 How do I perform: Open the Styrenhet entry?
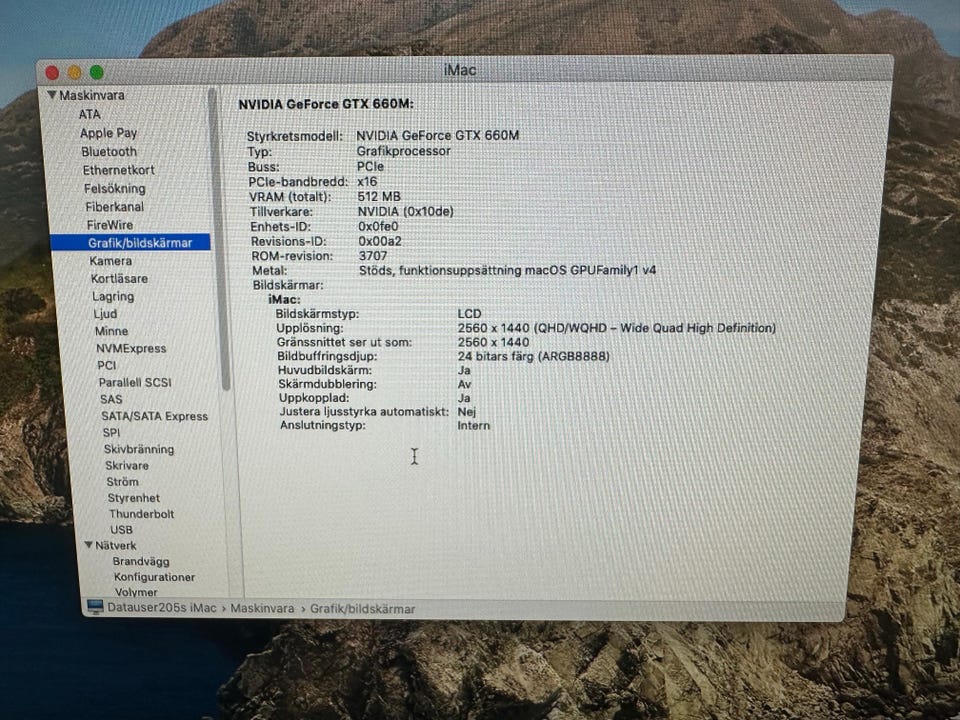click(133, 498)
